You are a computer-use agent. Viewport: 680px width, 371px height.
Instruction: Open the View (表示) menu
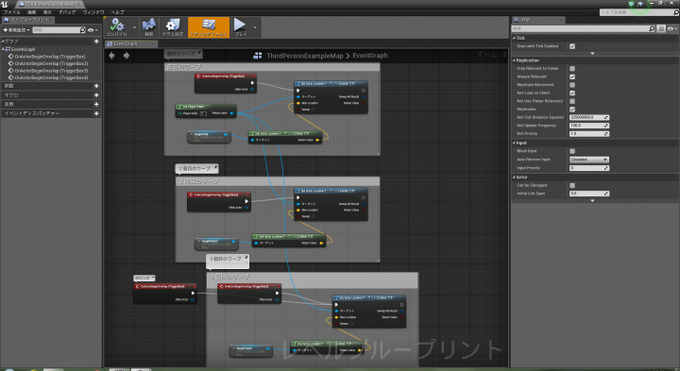click(x=47, y=12)
